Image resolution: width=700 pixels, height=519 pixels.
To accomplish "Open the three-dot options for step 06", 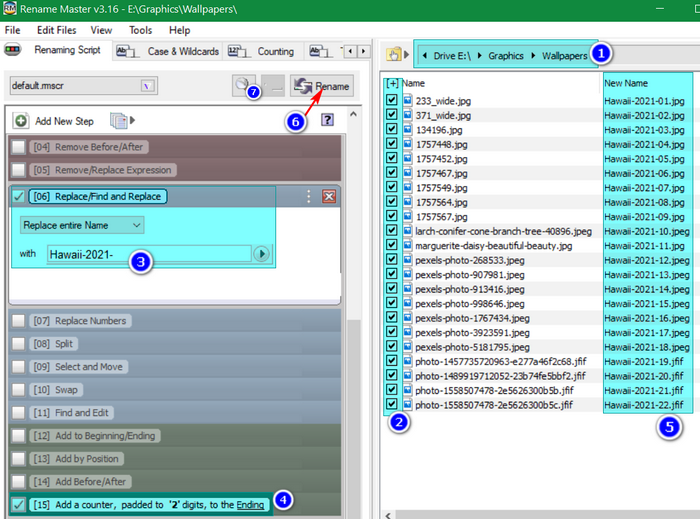I will [x=308, y=196].
